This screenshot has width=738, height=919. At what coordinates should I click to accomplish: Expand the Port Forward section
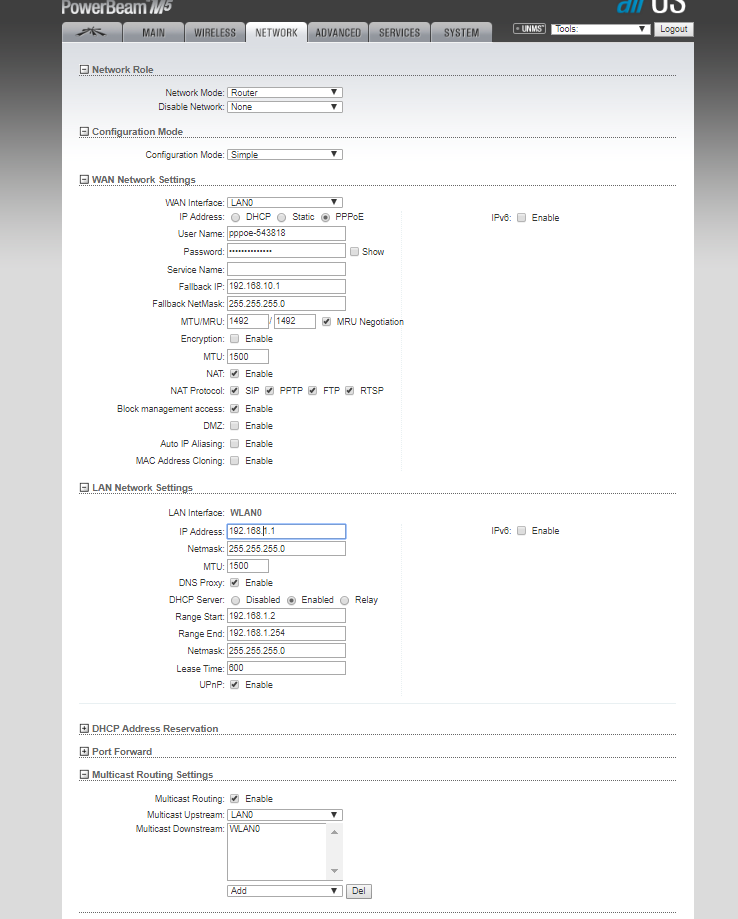84,751
